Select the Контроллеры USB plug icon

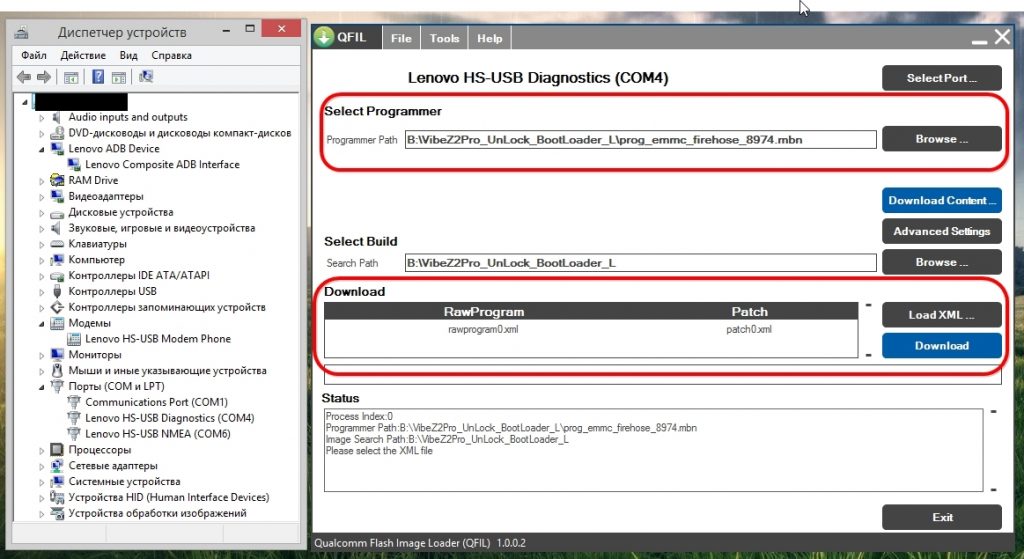(x=57, y=291)
